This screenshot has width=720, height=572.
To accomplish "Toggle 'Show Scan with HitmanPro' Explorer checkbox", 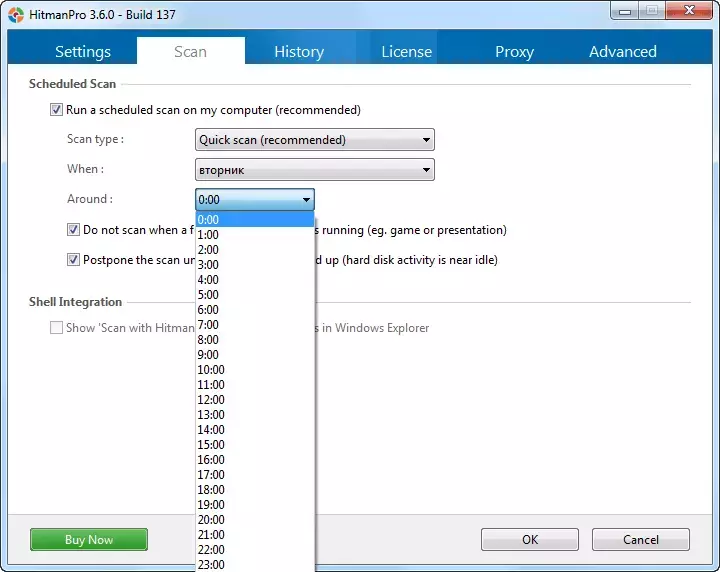I will point(56,328).
